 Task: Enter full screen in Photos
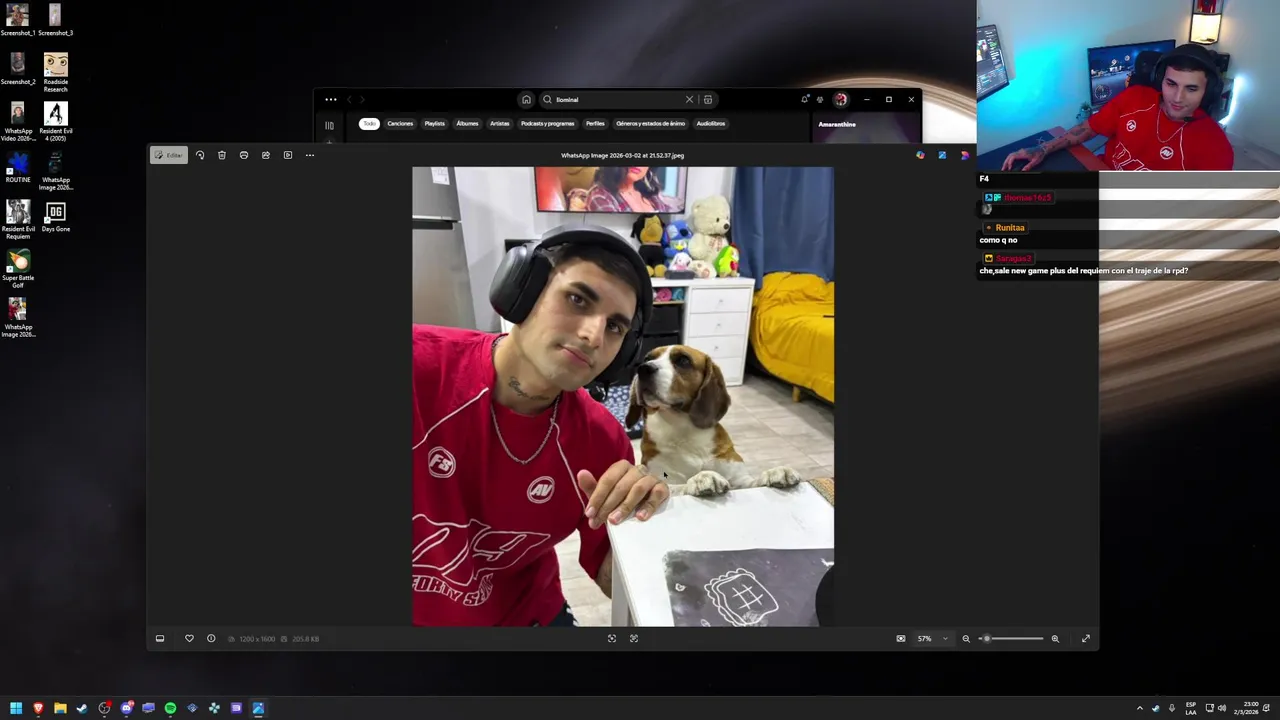pos(1086,638)
